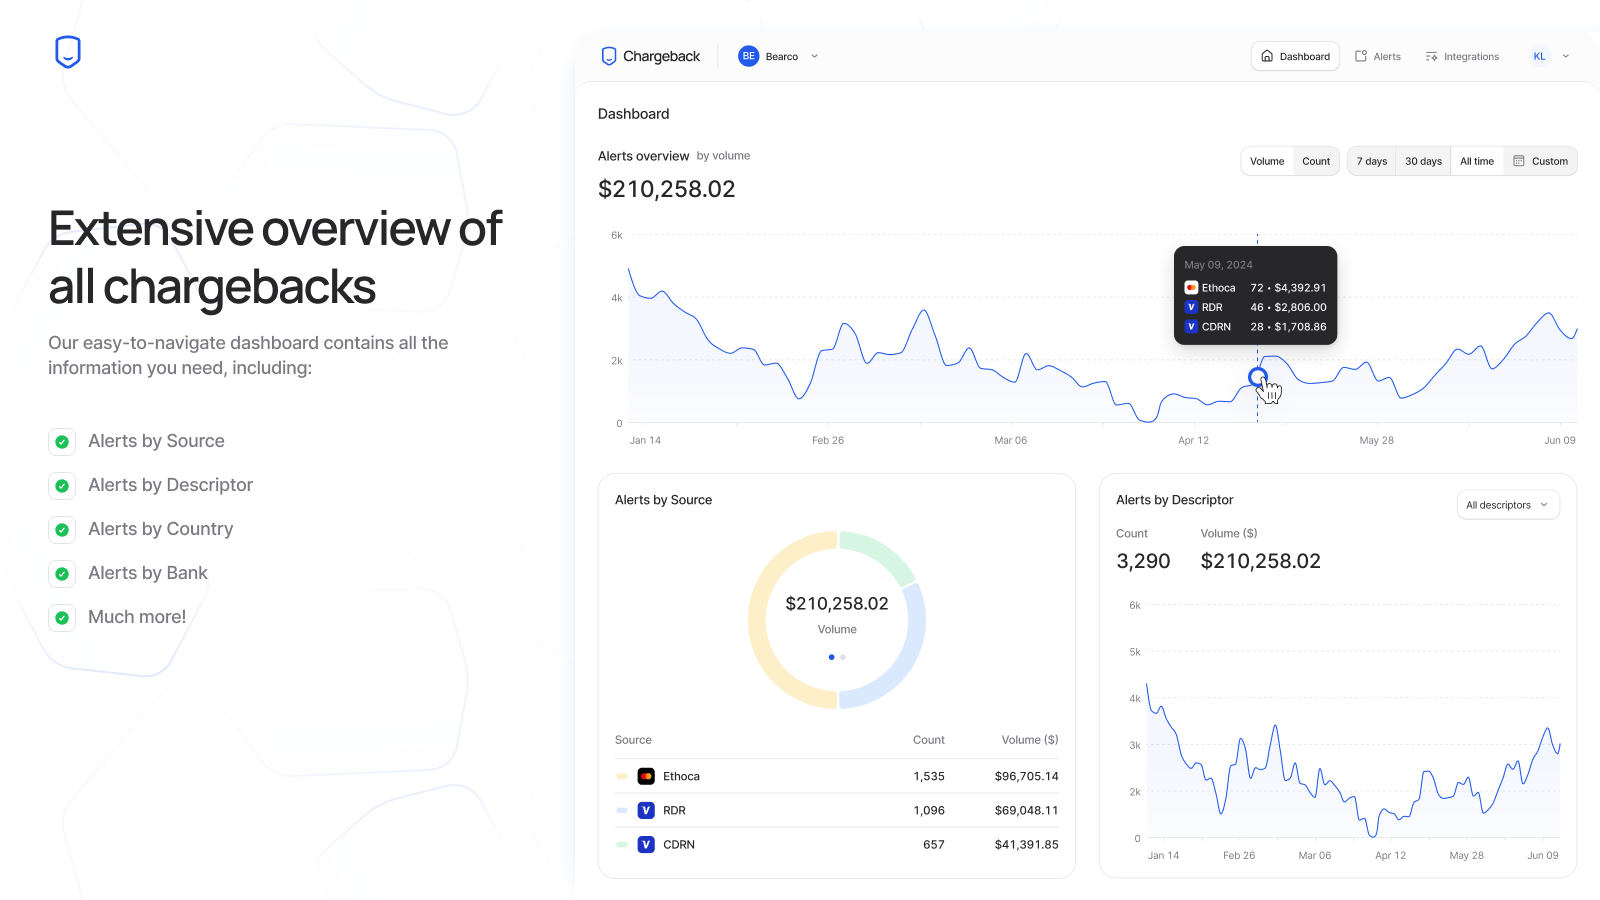
Task: Switch overview to Volume mode
Action: pos(1266,161)
